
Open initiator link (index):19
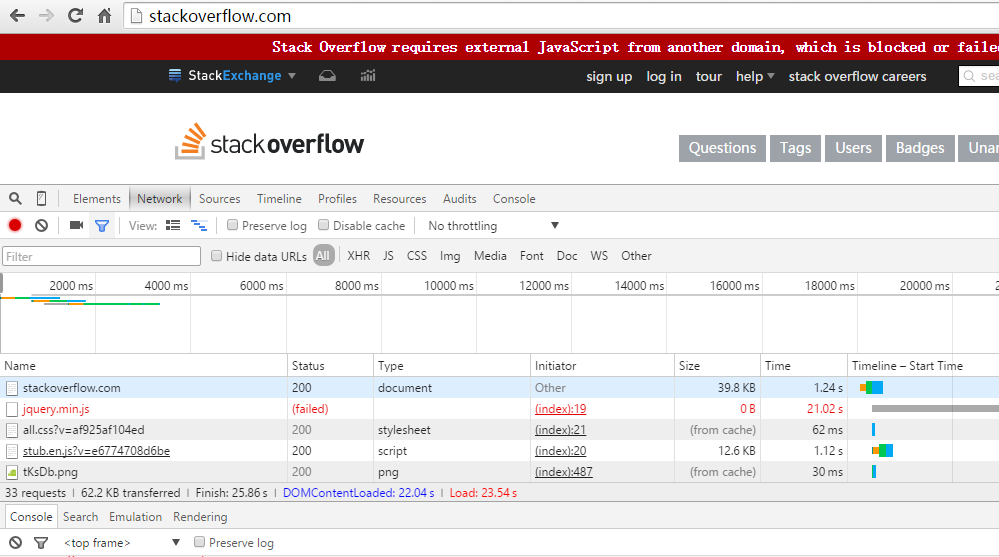tap(560, 409)
